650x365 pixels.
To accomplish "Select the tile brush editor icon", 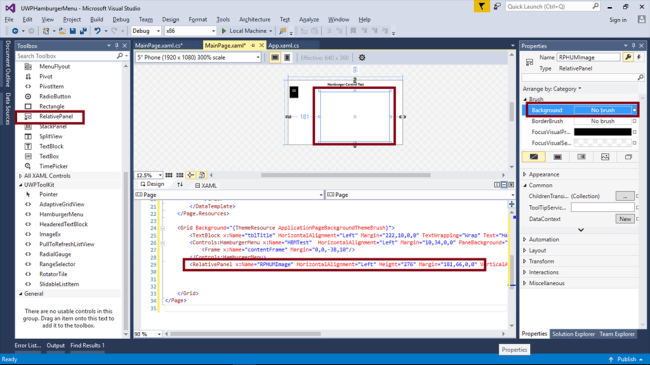I will [605, 157].
